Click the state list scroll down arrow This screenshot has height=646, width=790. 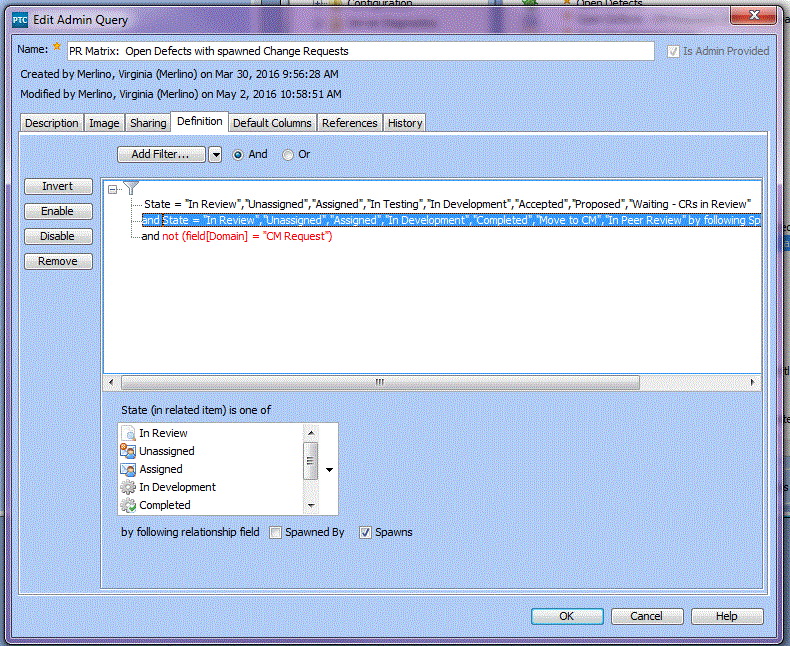(311, 505)
